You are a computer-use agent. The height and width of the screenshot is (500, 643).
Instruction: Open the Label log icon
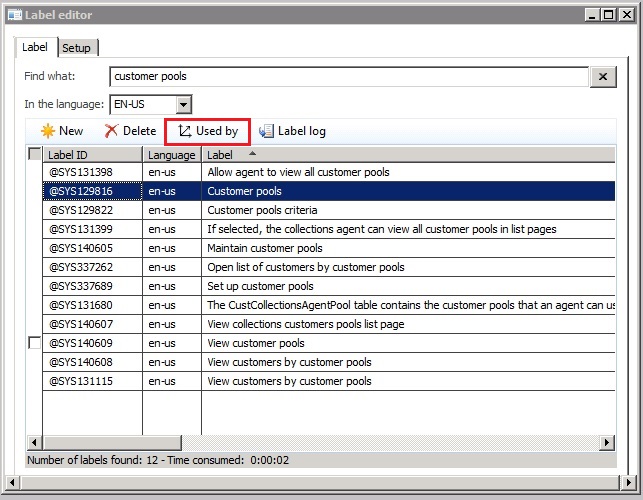point(266,131)
